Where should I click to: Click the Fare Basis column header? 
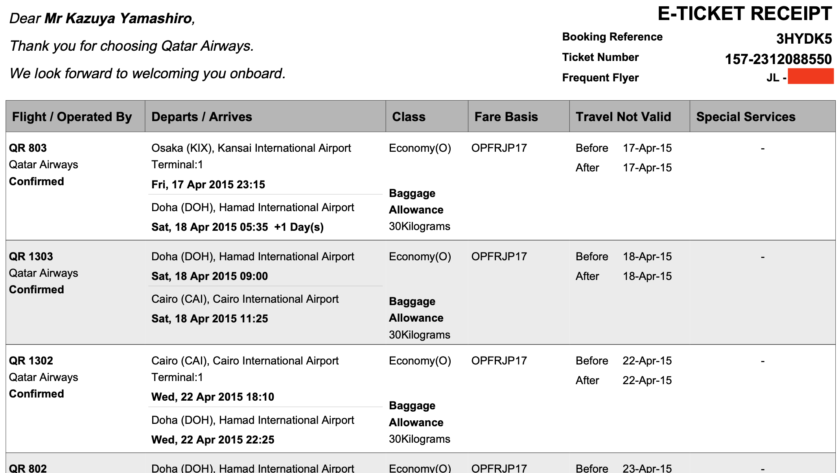pos(505,117)
